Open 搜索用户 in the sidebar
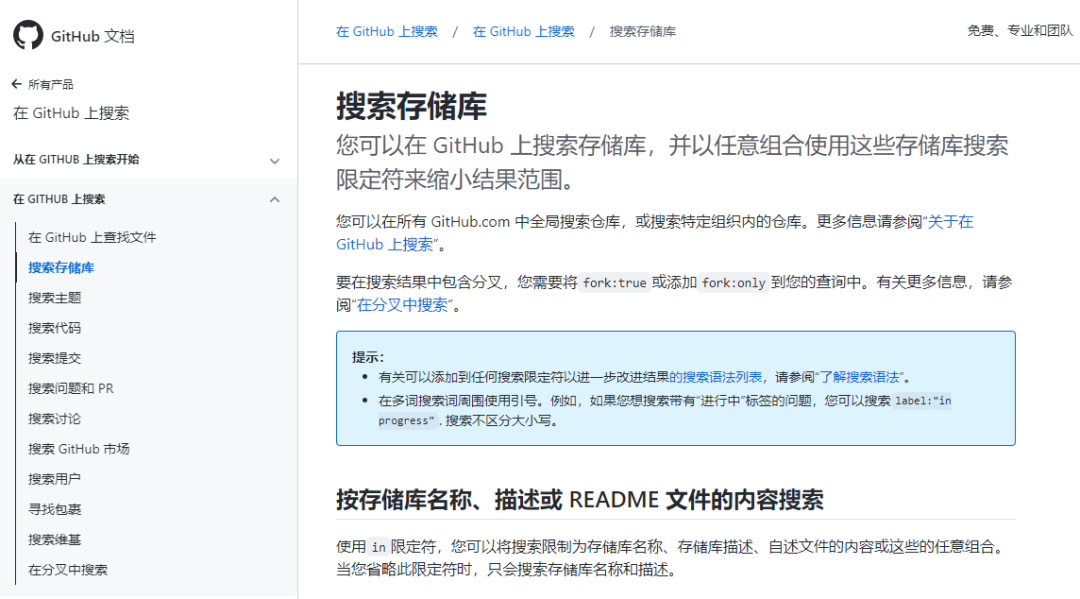The width and height of the screenshot is (1080, 599). [x=54, y=480]
